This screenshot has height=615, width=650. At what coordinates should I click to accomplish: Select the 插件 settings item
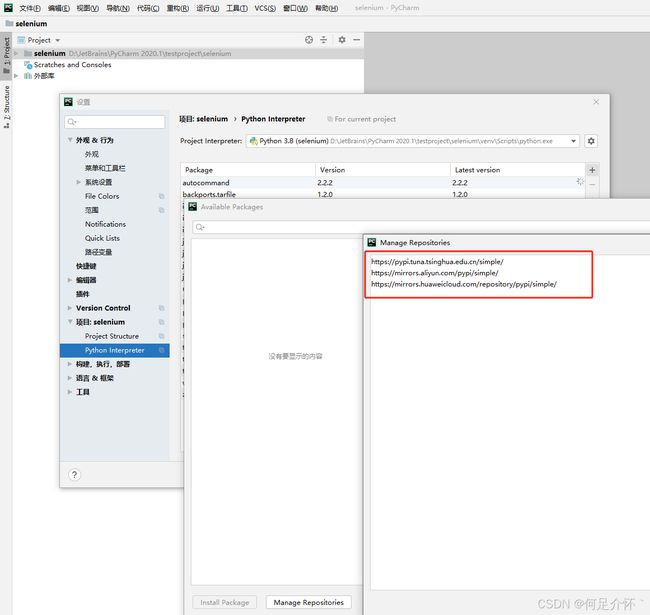tap(82, 294)
